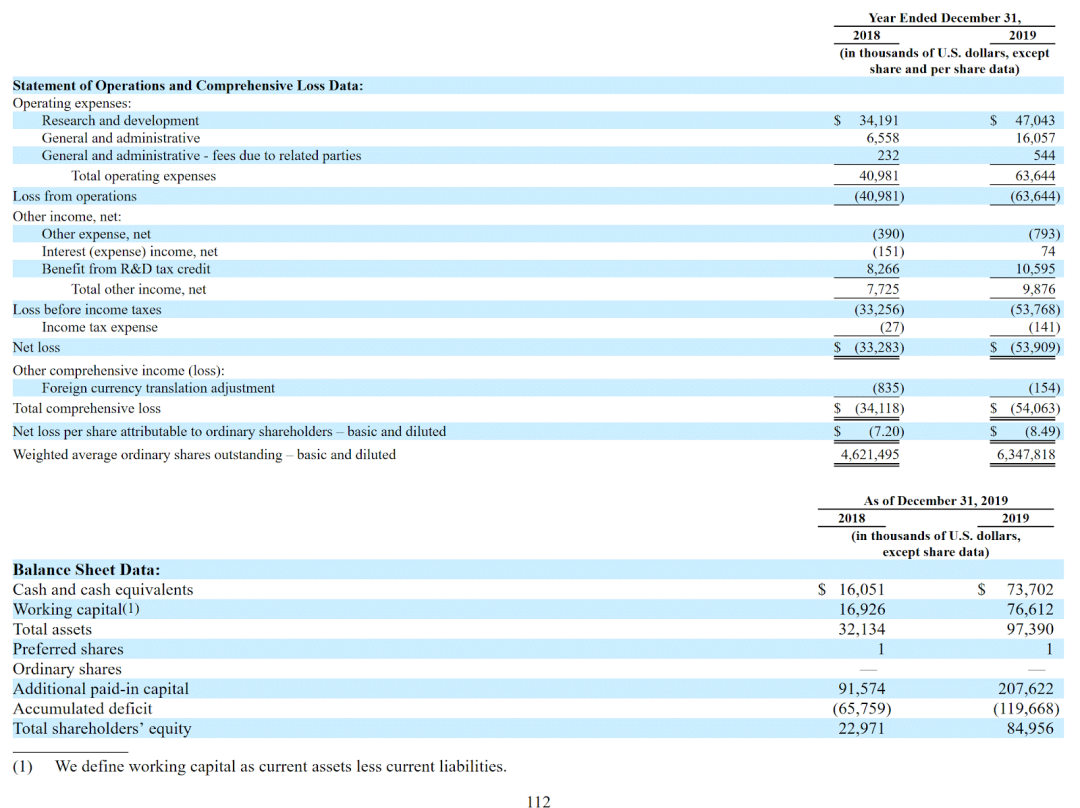Select Total other income value 9,876
The height and width of the screenshot is (808, 1080).
1038,289
